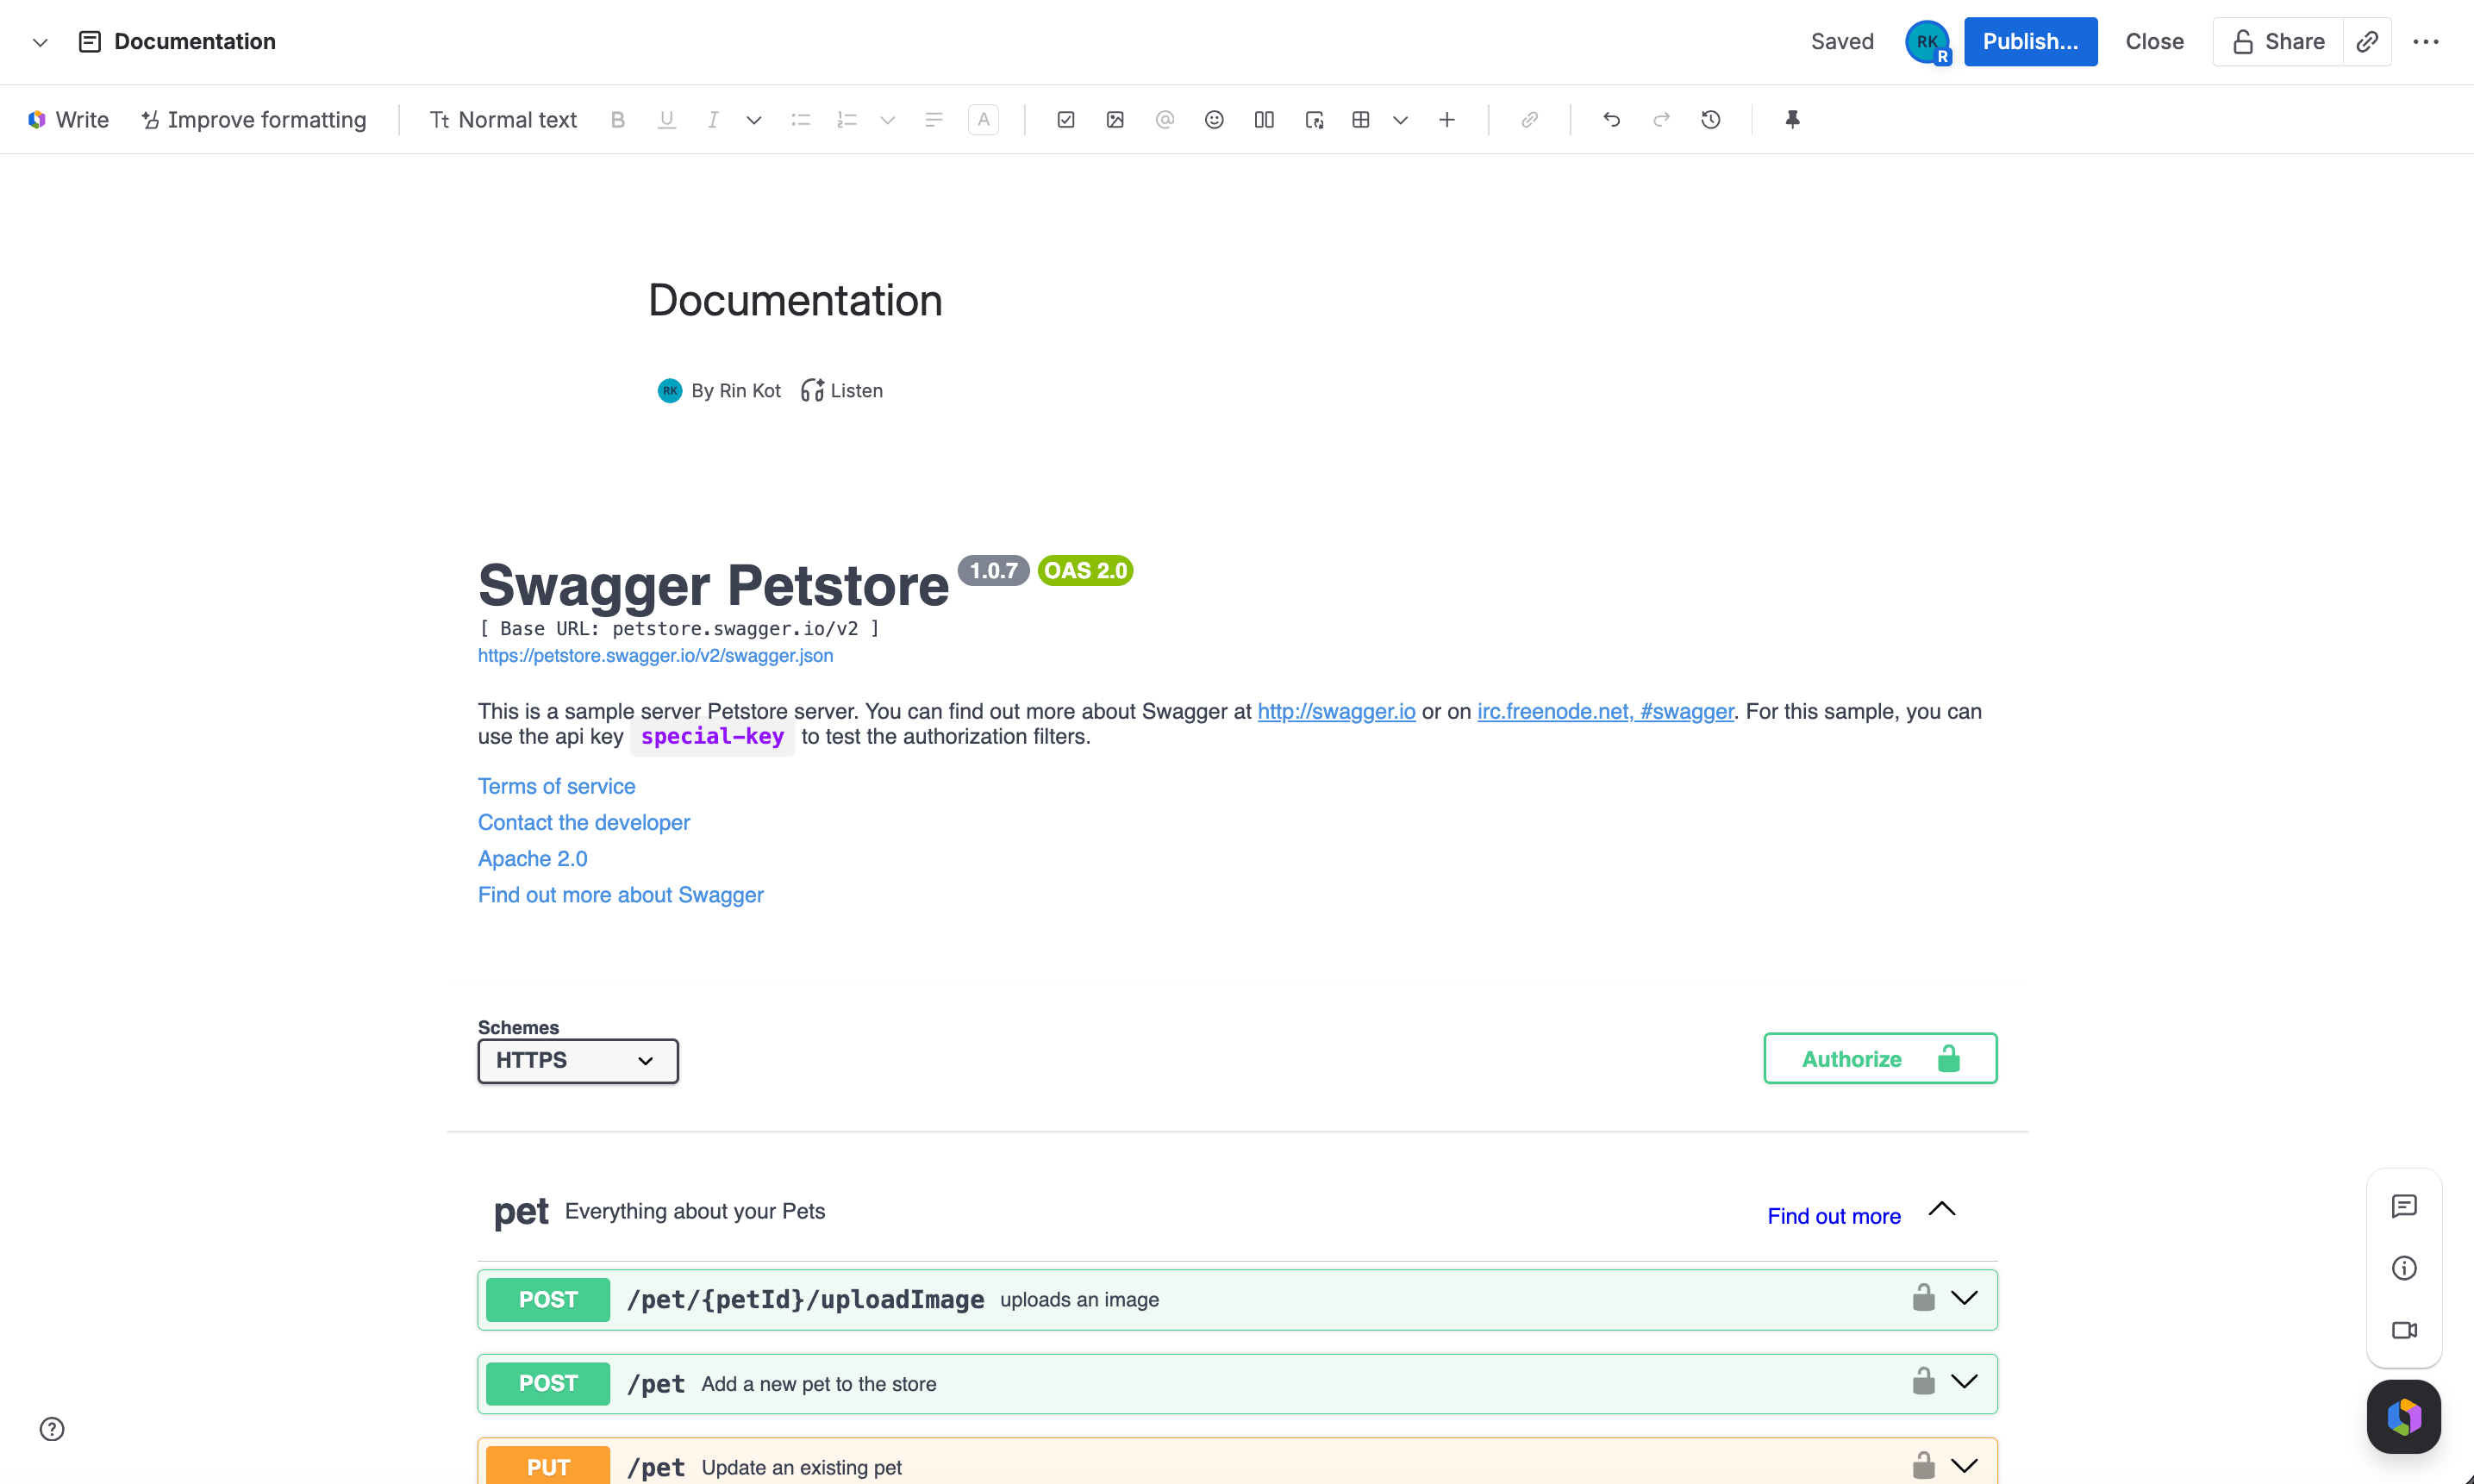Expand PUT /pet endpoint chevron

tap(1964, 1466)
